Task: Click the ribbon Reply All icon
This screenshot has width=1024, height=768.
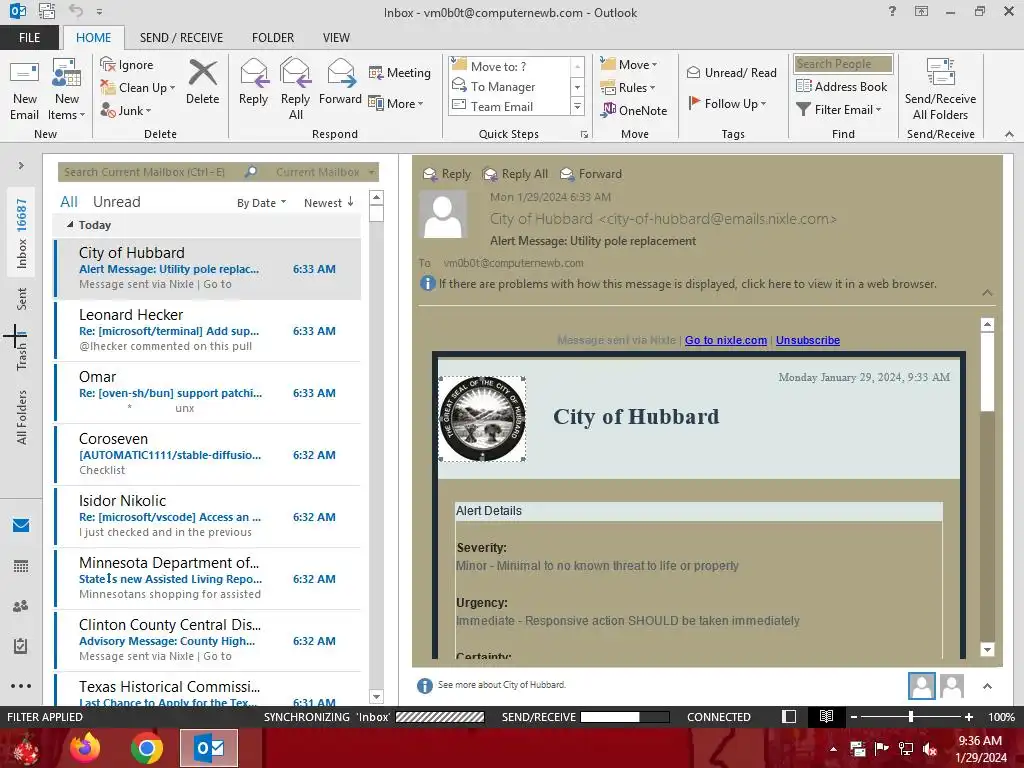Action: click(295, 90)
